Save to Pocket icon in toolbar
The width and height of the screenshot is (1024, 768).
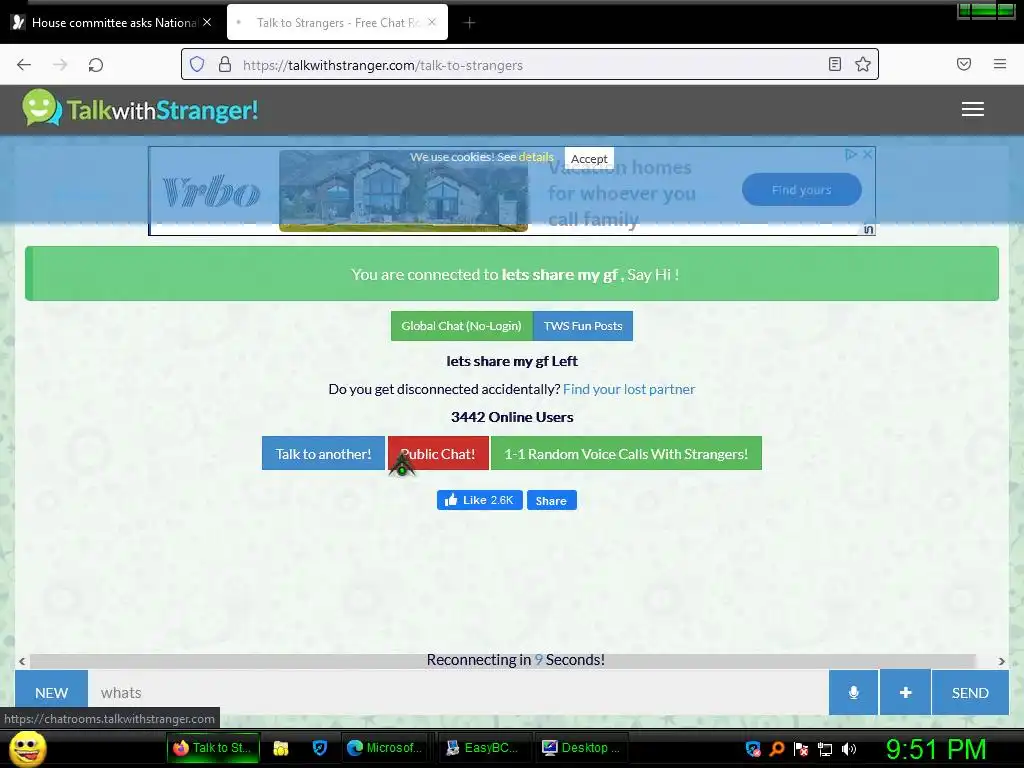coord(964,64)
